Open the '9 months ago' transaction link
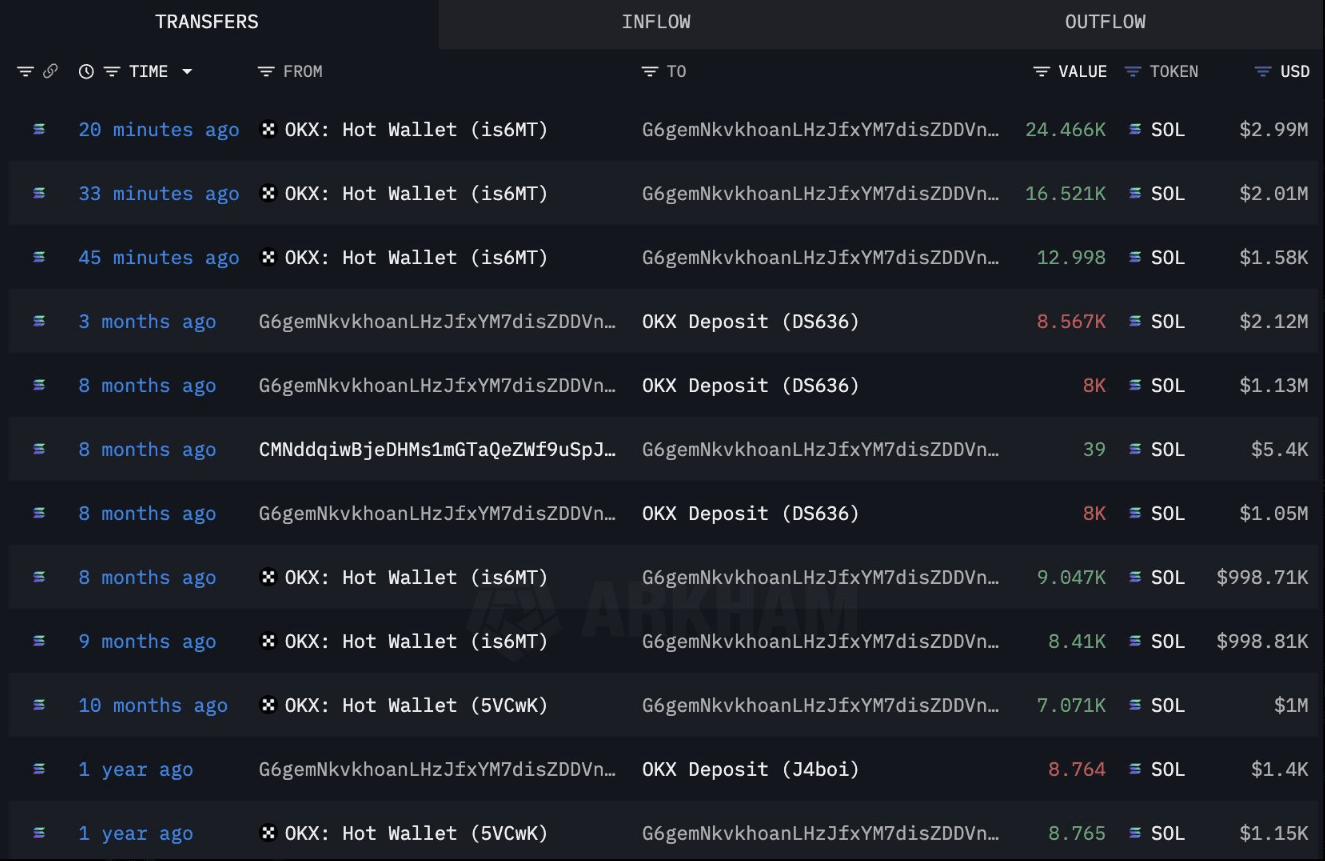The width and height of the screenshot is (1325, 861). [147, 642]
